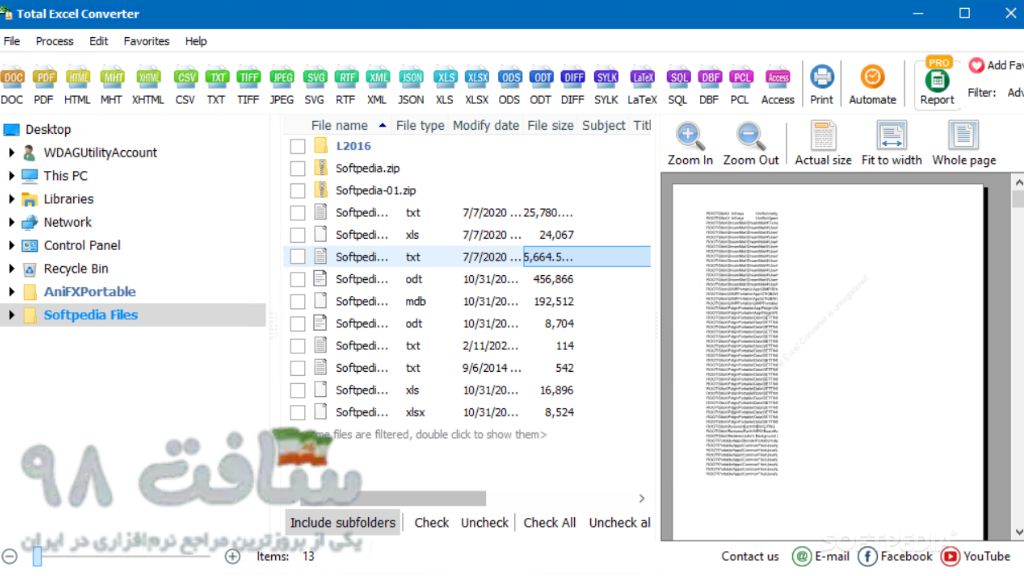The image size is (1024, 576).
Task: Tick the xlsx file checkbox
Action: 298,413
